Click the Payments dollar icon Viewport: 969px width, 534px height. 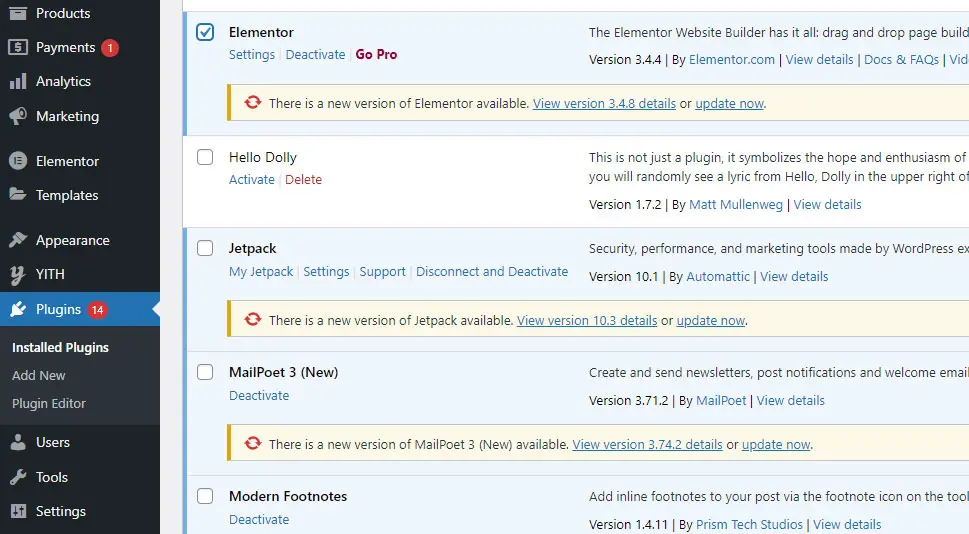click(x=18, y=47)
